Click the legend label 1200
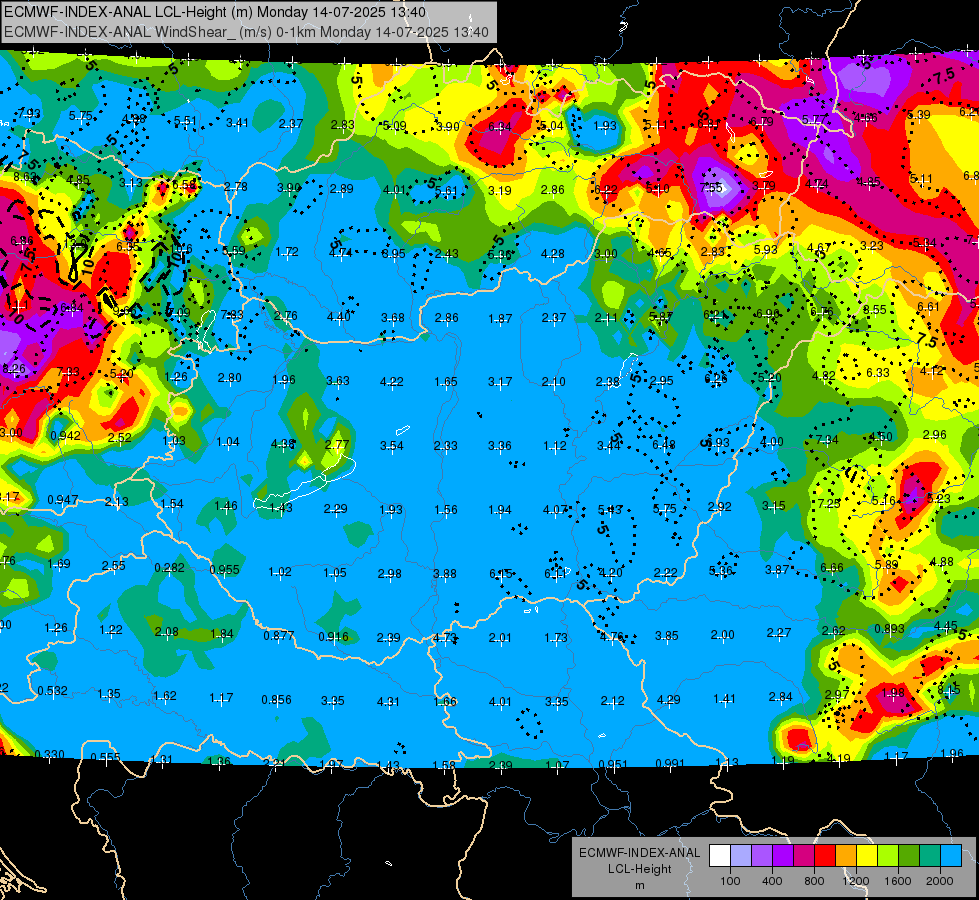The height and width of the screenshot is (900, 979). point(856,881)
